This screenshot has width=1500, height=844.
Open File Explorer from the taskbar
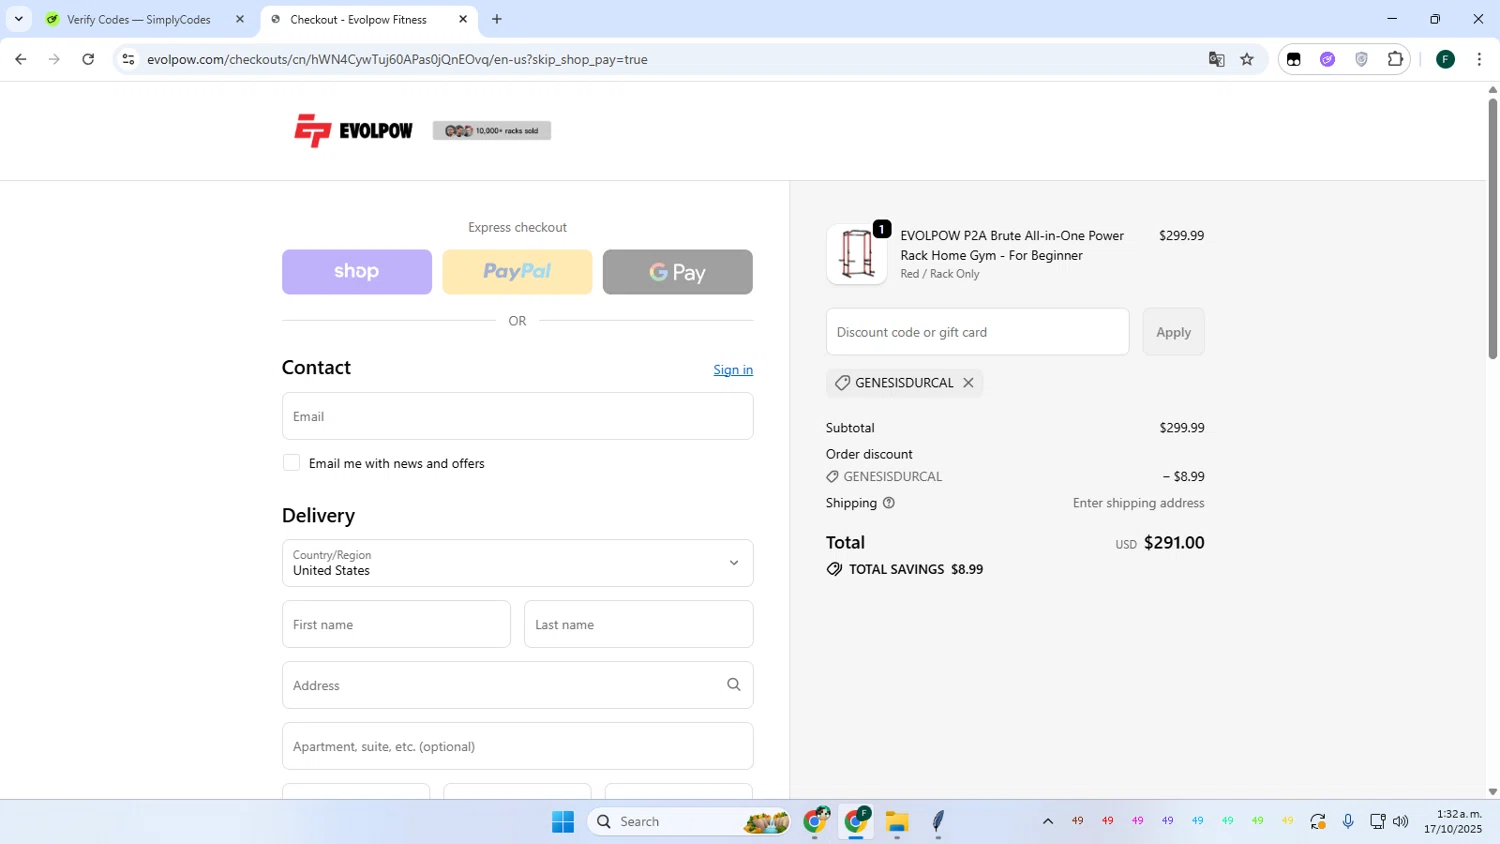pyautogui.click(x=897, y=821)
